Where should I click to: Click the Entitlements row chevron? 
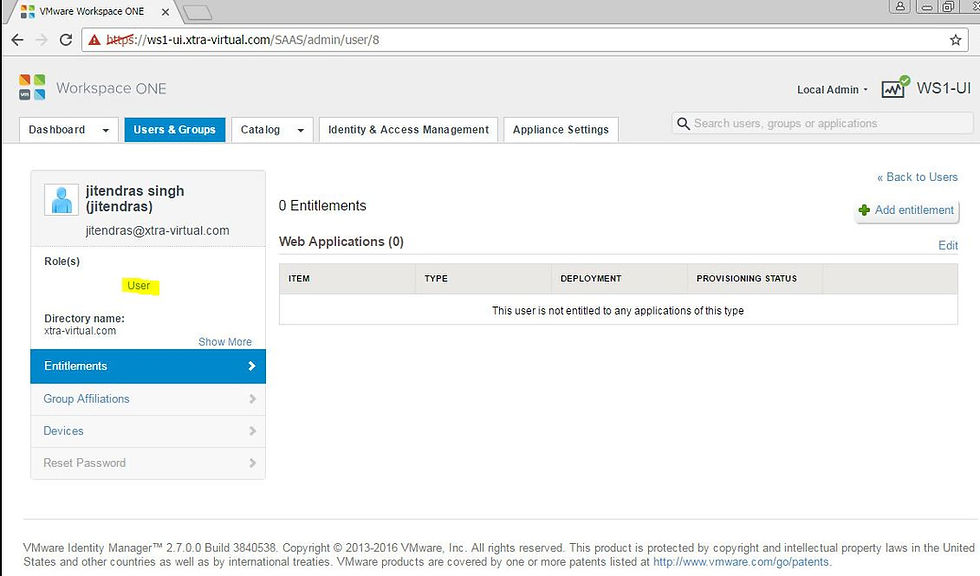[252, 366]
